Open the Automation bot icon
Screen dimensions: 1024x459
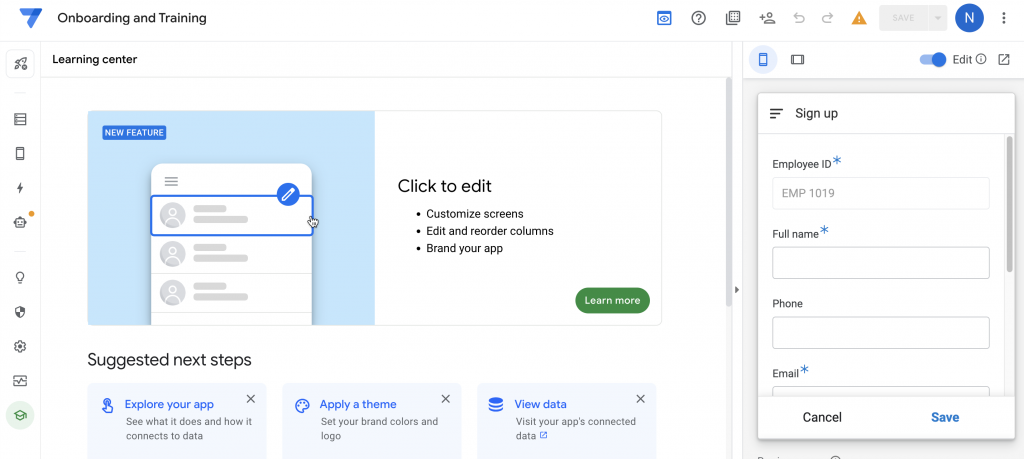click(20, 222)
